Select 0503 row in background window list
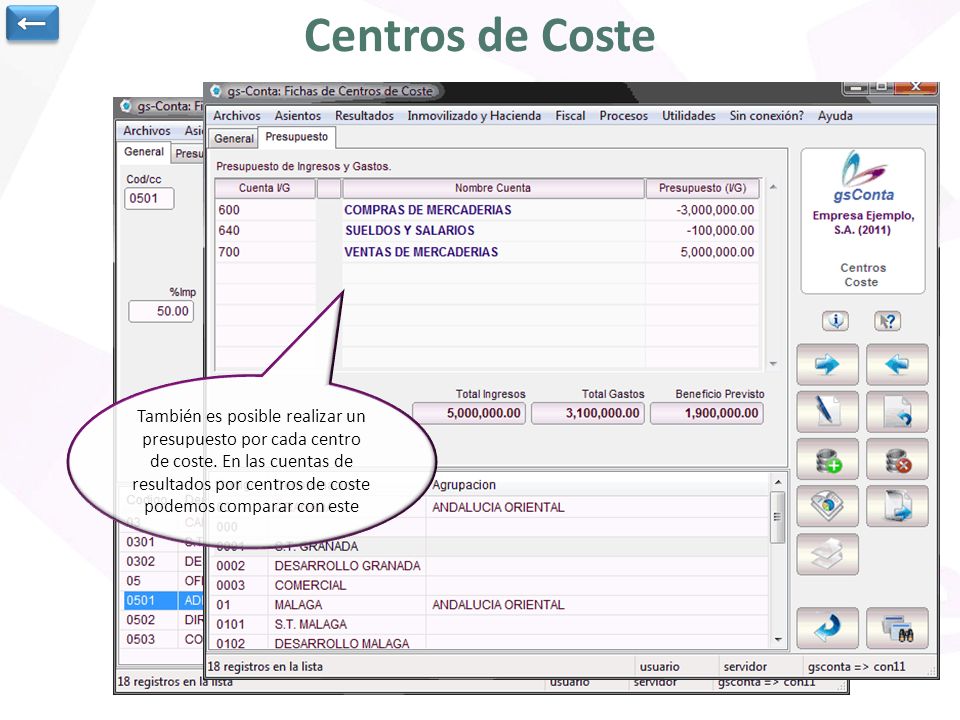This screenshot has height=720, width=960. (163, 639)
